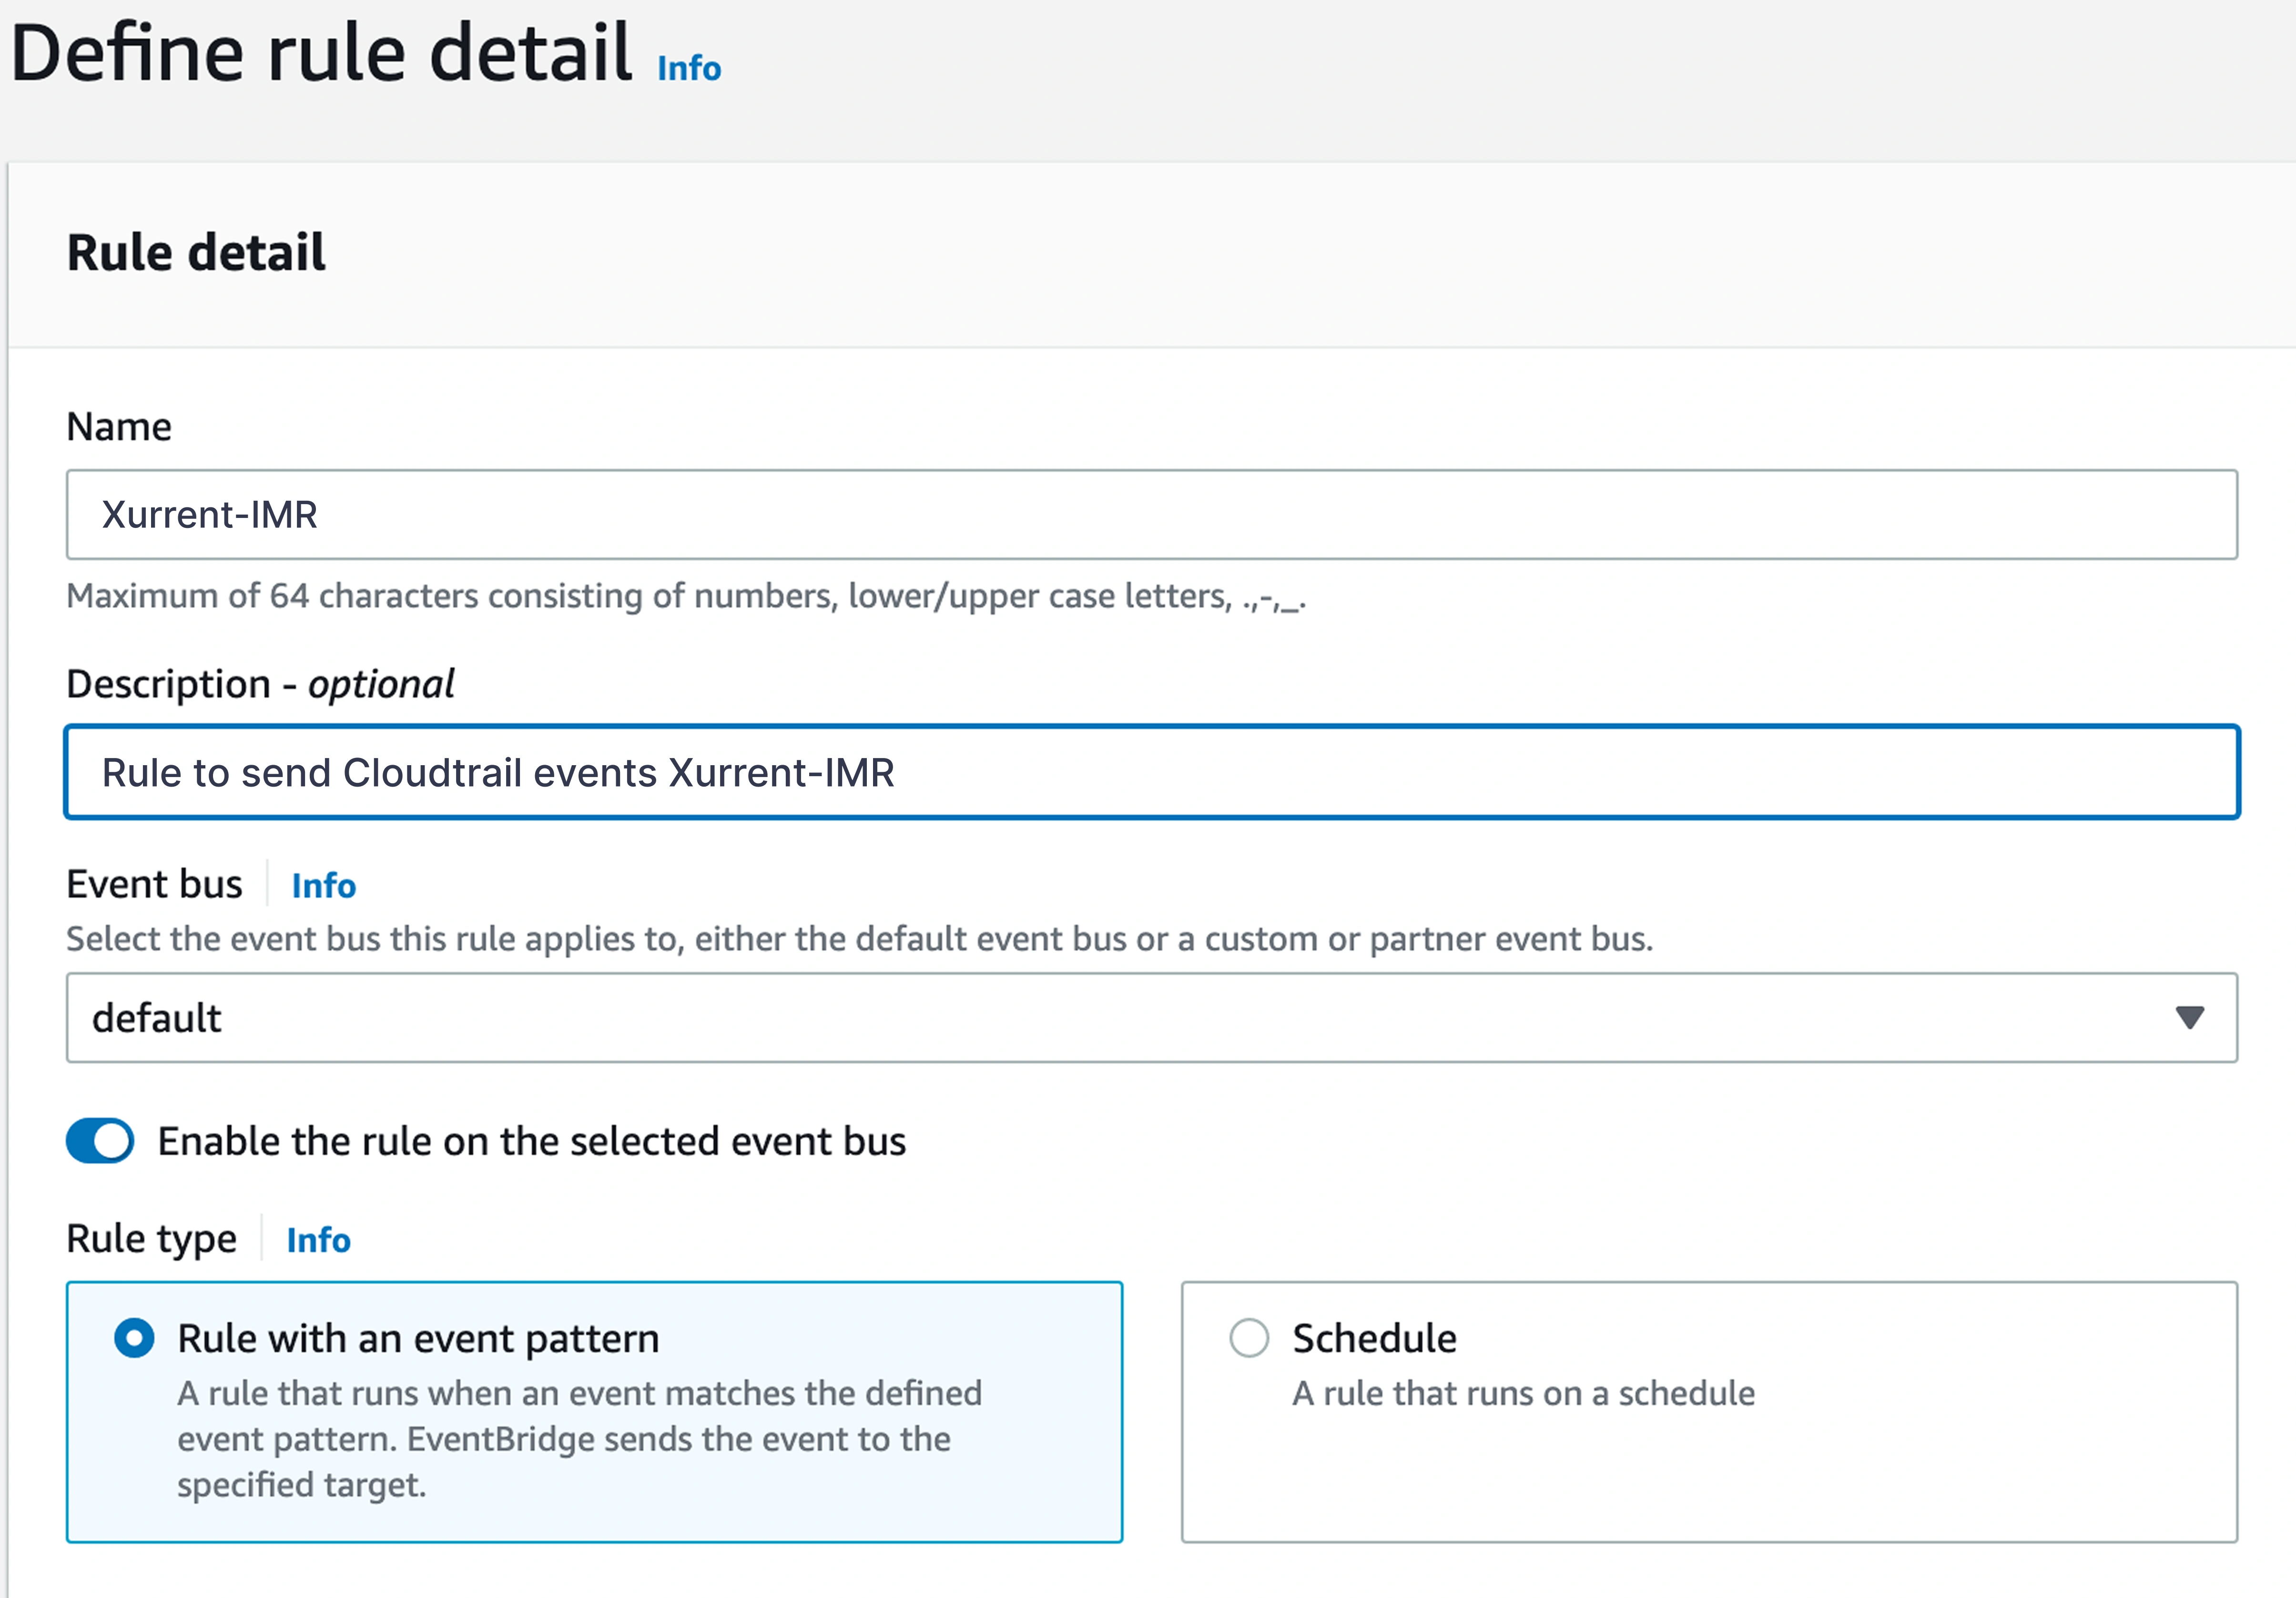Open the Info link next to Event bus
This screenshot has width=2296, height=1598.
click(x=323, y=885)
